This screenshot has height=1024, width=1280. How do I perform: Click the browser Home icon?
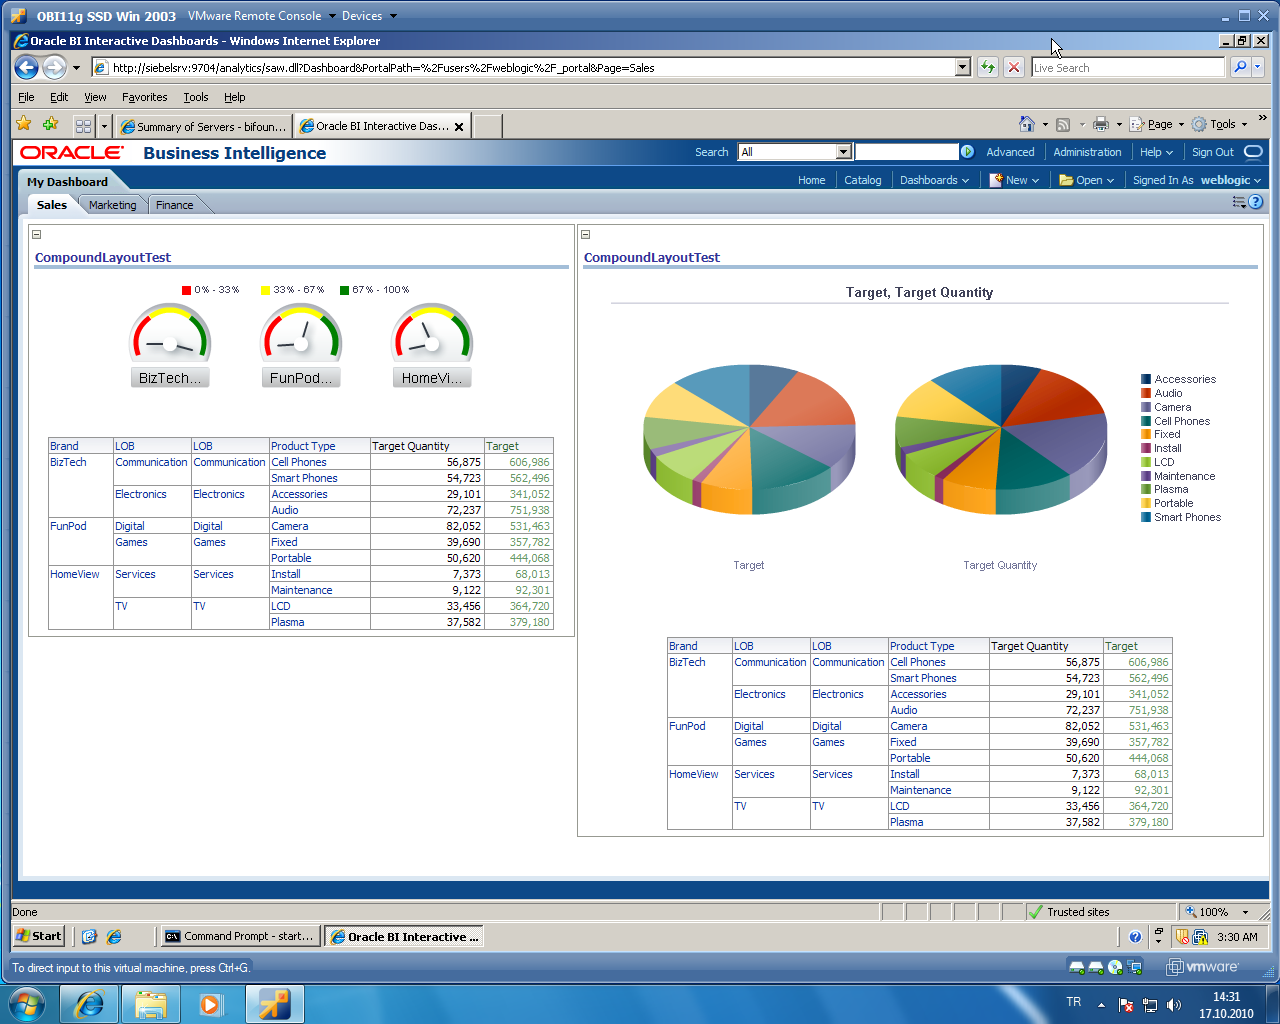(x=1027, y=123)
